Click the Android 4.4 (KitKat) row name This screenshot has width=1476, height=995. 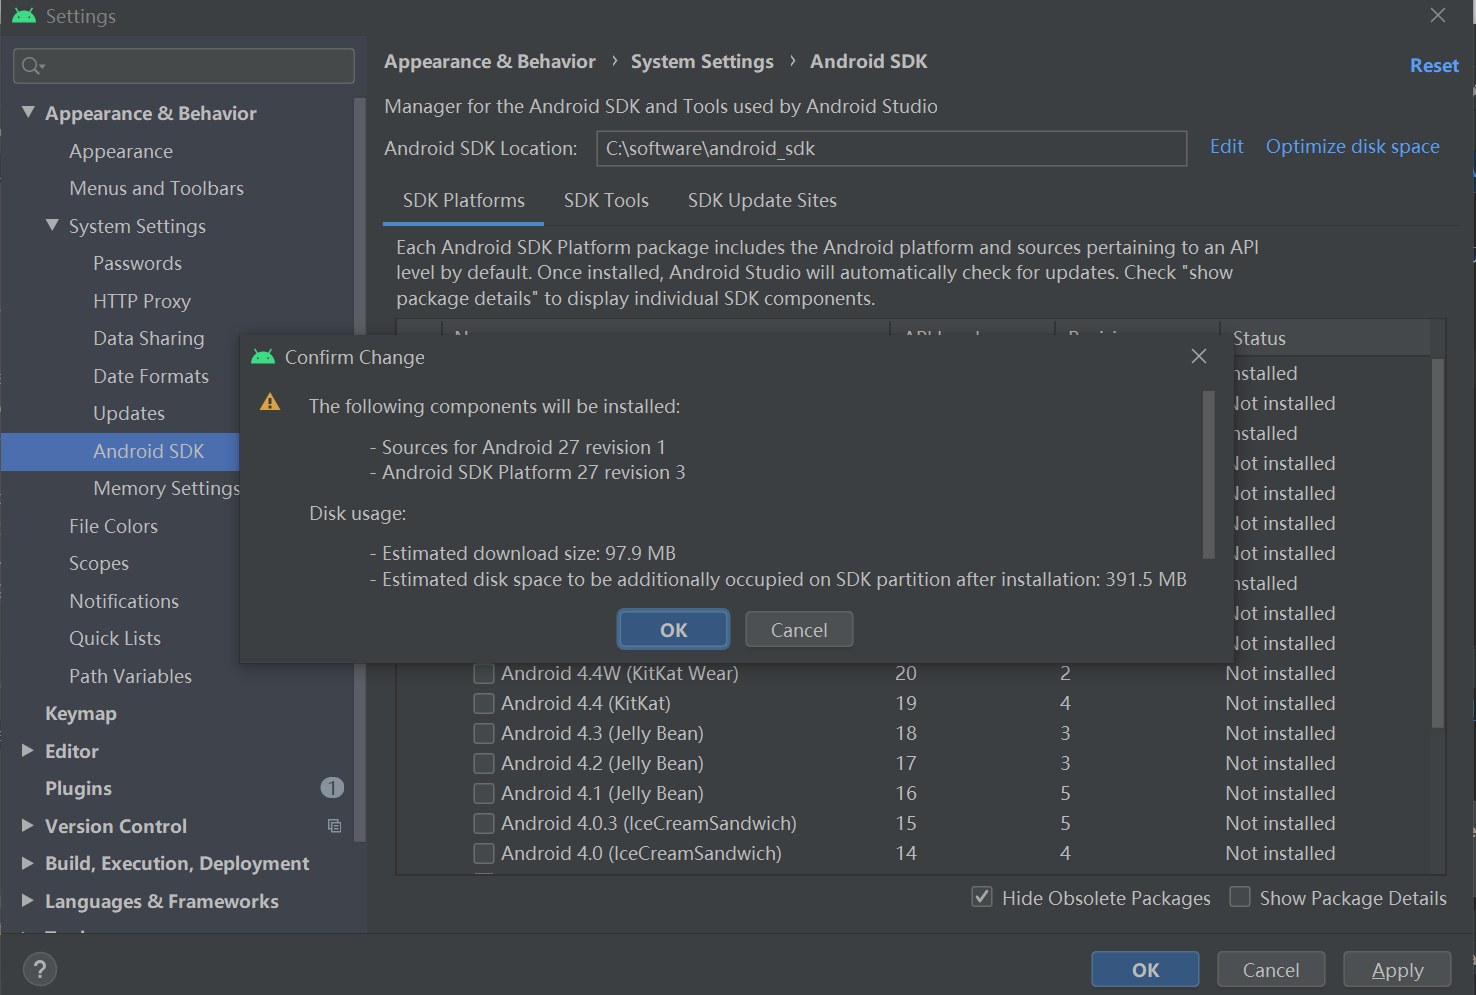click(586, 703)
